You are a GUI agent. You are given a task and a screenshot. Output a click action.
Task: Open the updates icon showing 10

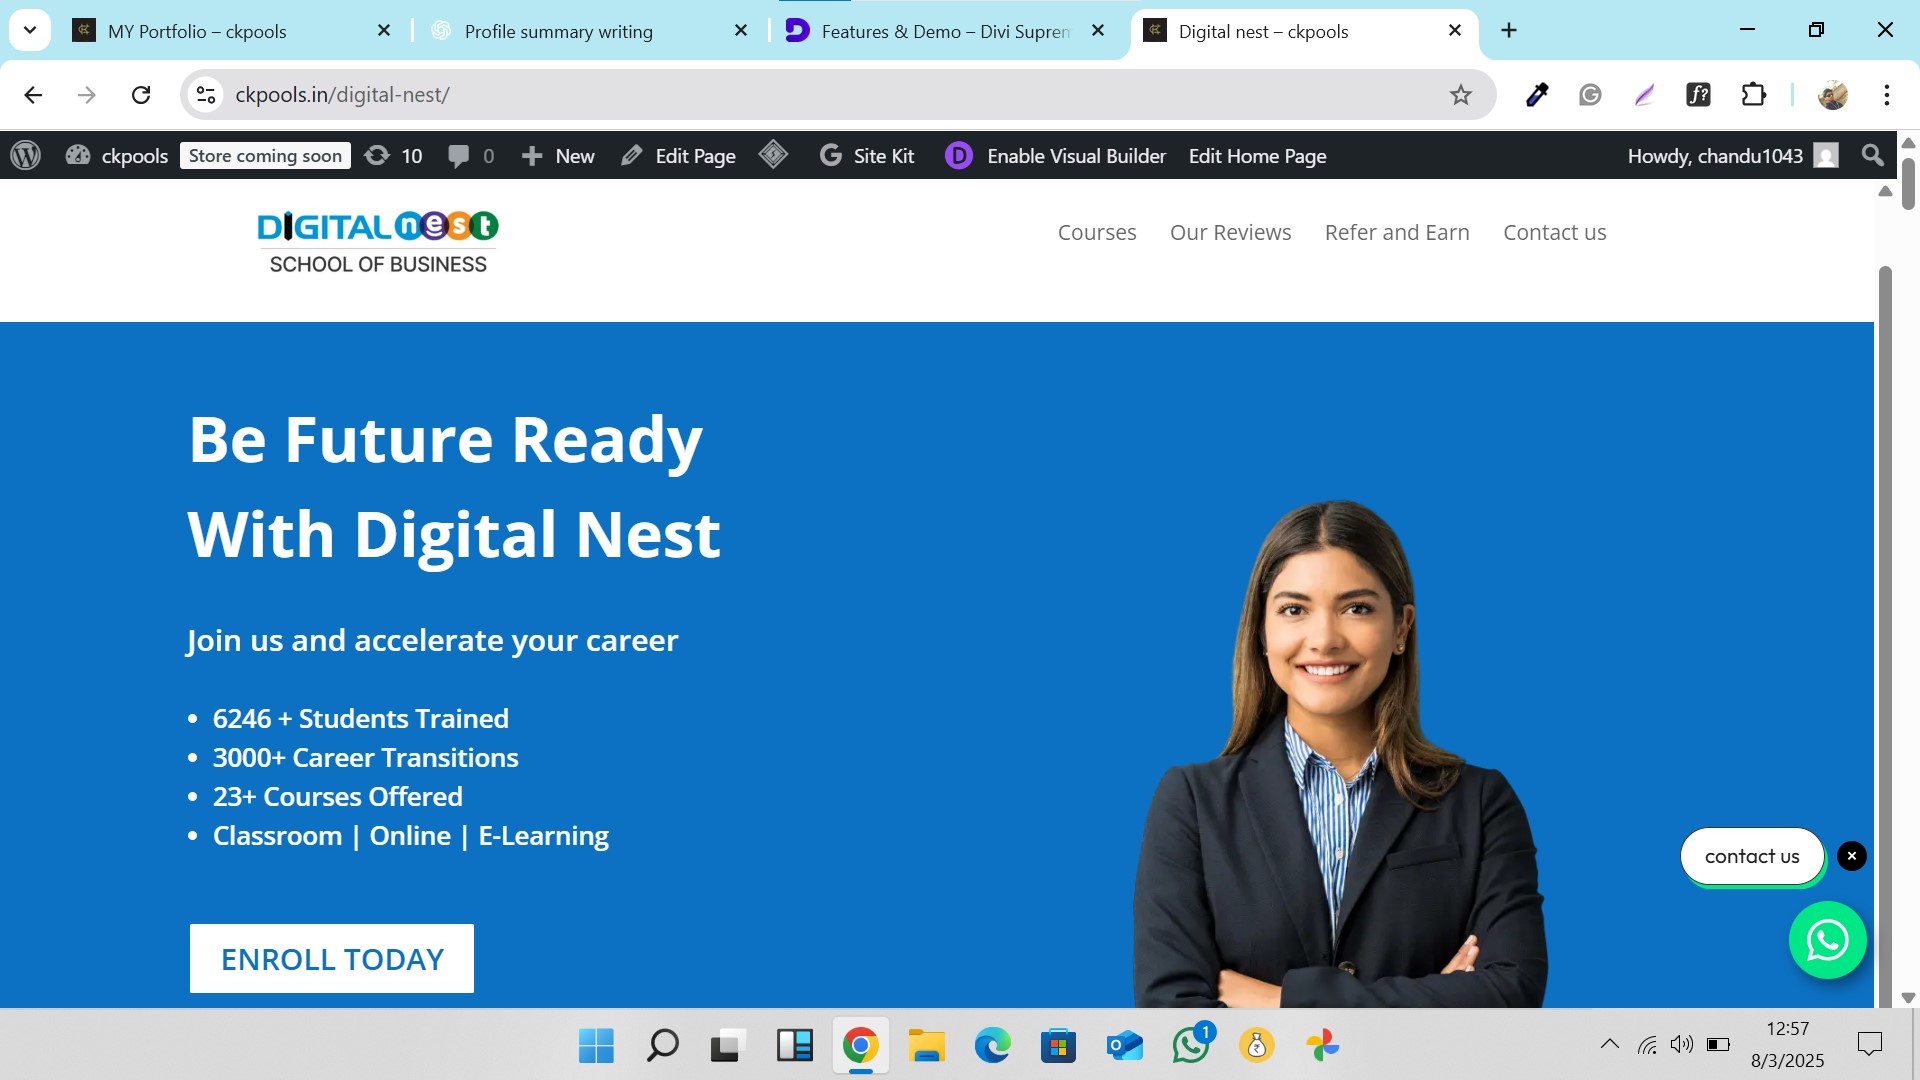click(378, 156)
